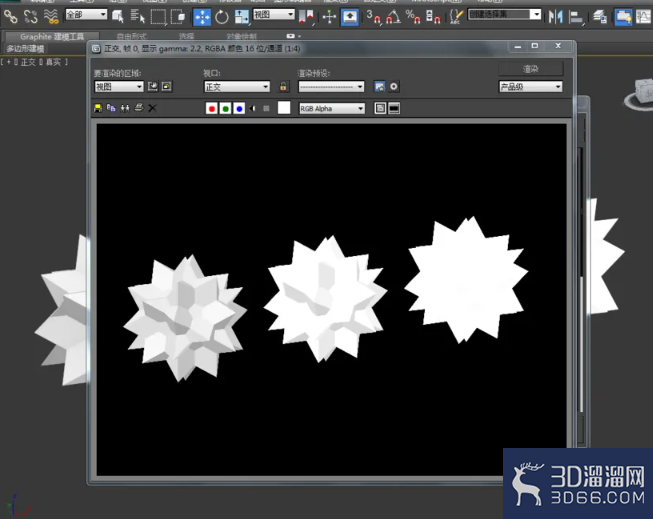Toggle the red channel display
This screenshot has height=519, width=653.
[212, 109]
